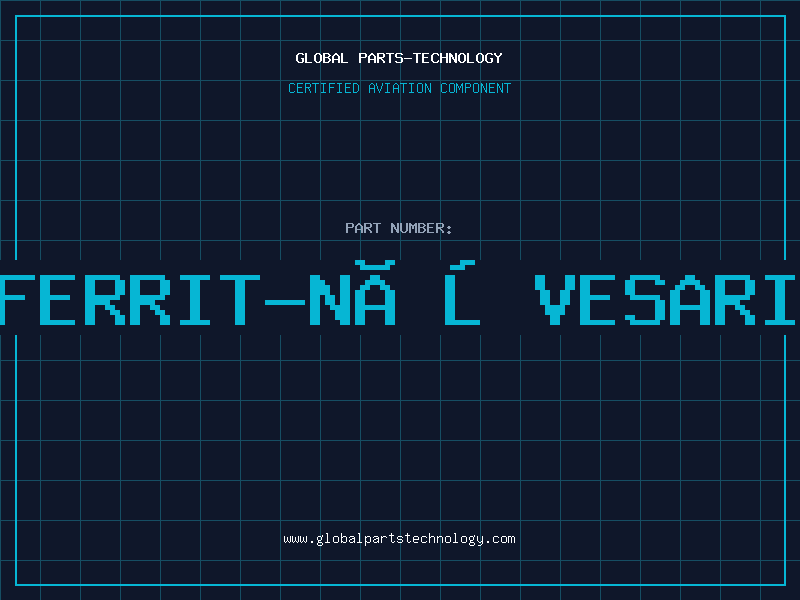Click the S in VESARI
800x600 pixels.
[646, 298]
